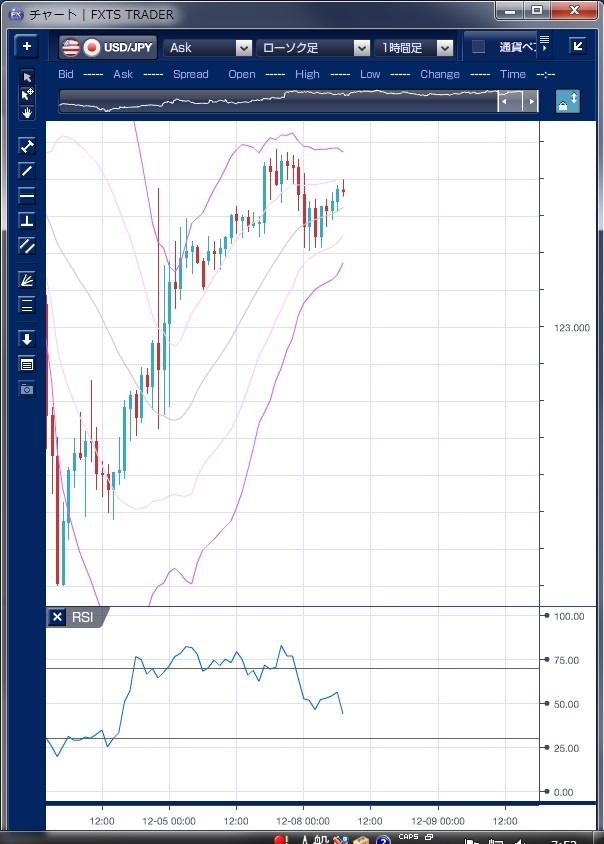Click the USD/JPY currency pair button
604x844 pixels.
[x=107, y=47]
